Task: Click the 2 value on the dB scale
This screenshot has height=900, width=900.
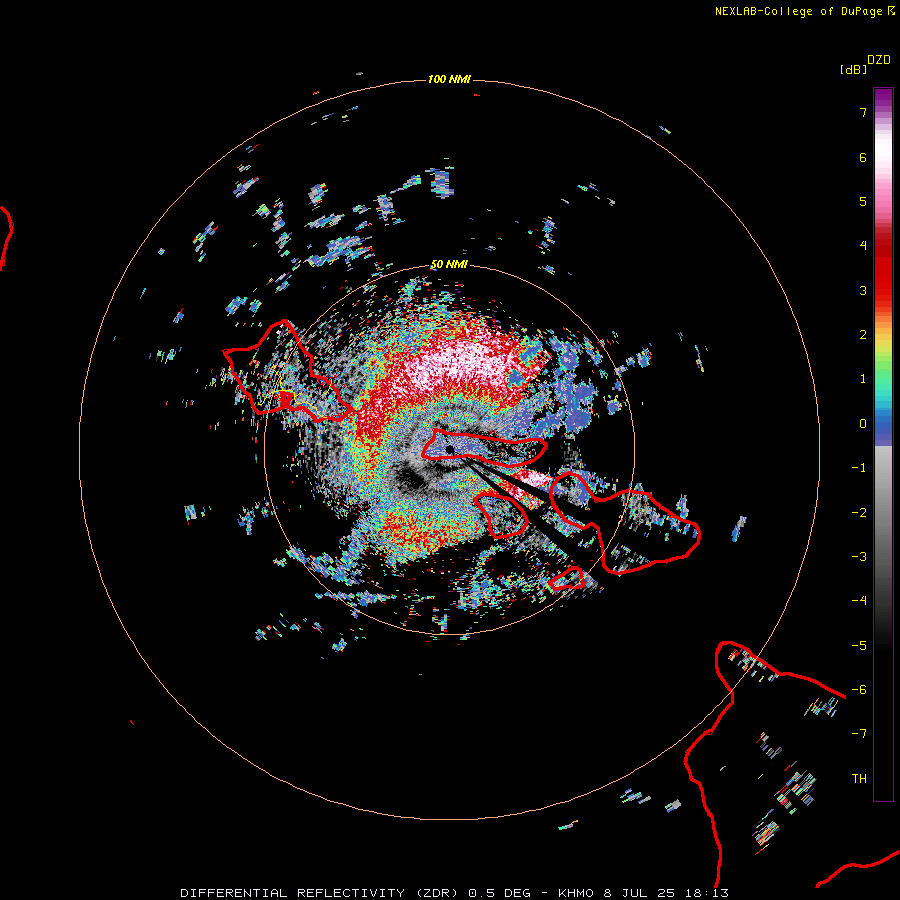Action: coord(863,335)
